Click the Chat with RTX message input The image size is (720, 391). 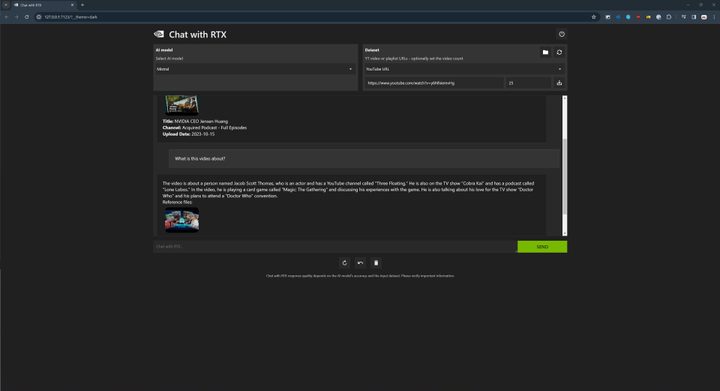(335, 246)
